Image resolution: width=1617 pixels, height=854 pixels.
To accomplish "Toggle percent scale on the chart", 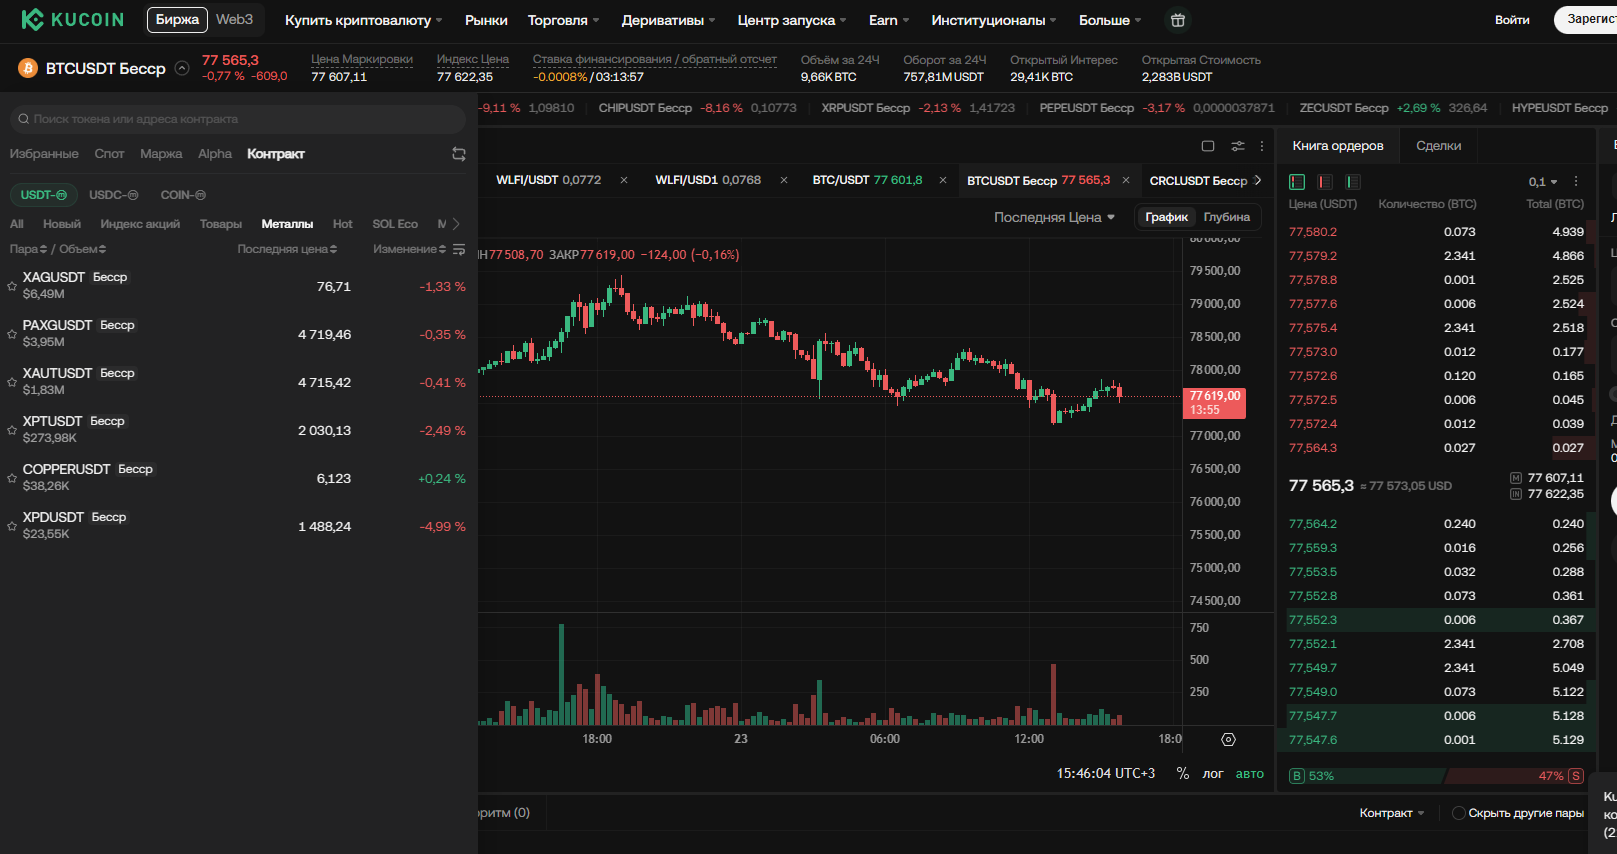I will 1183,774.
